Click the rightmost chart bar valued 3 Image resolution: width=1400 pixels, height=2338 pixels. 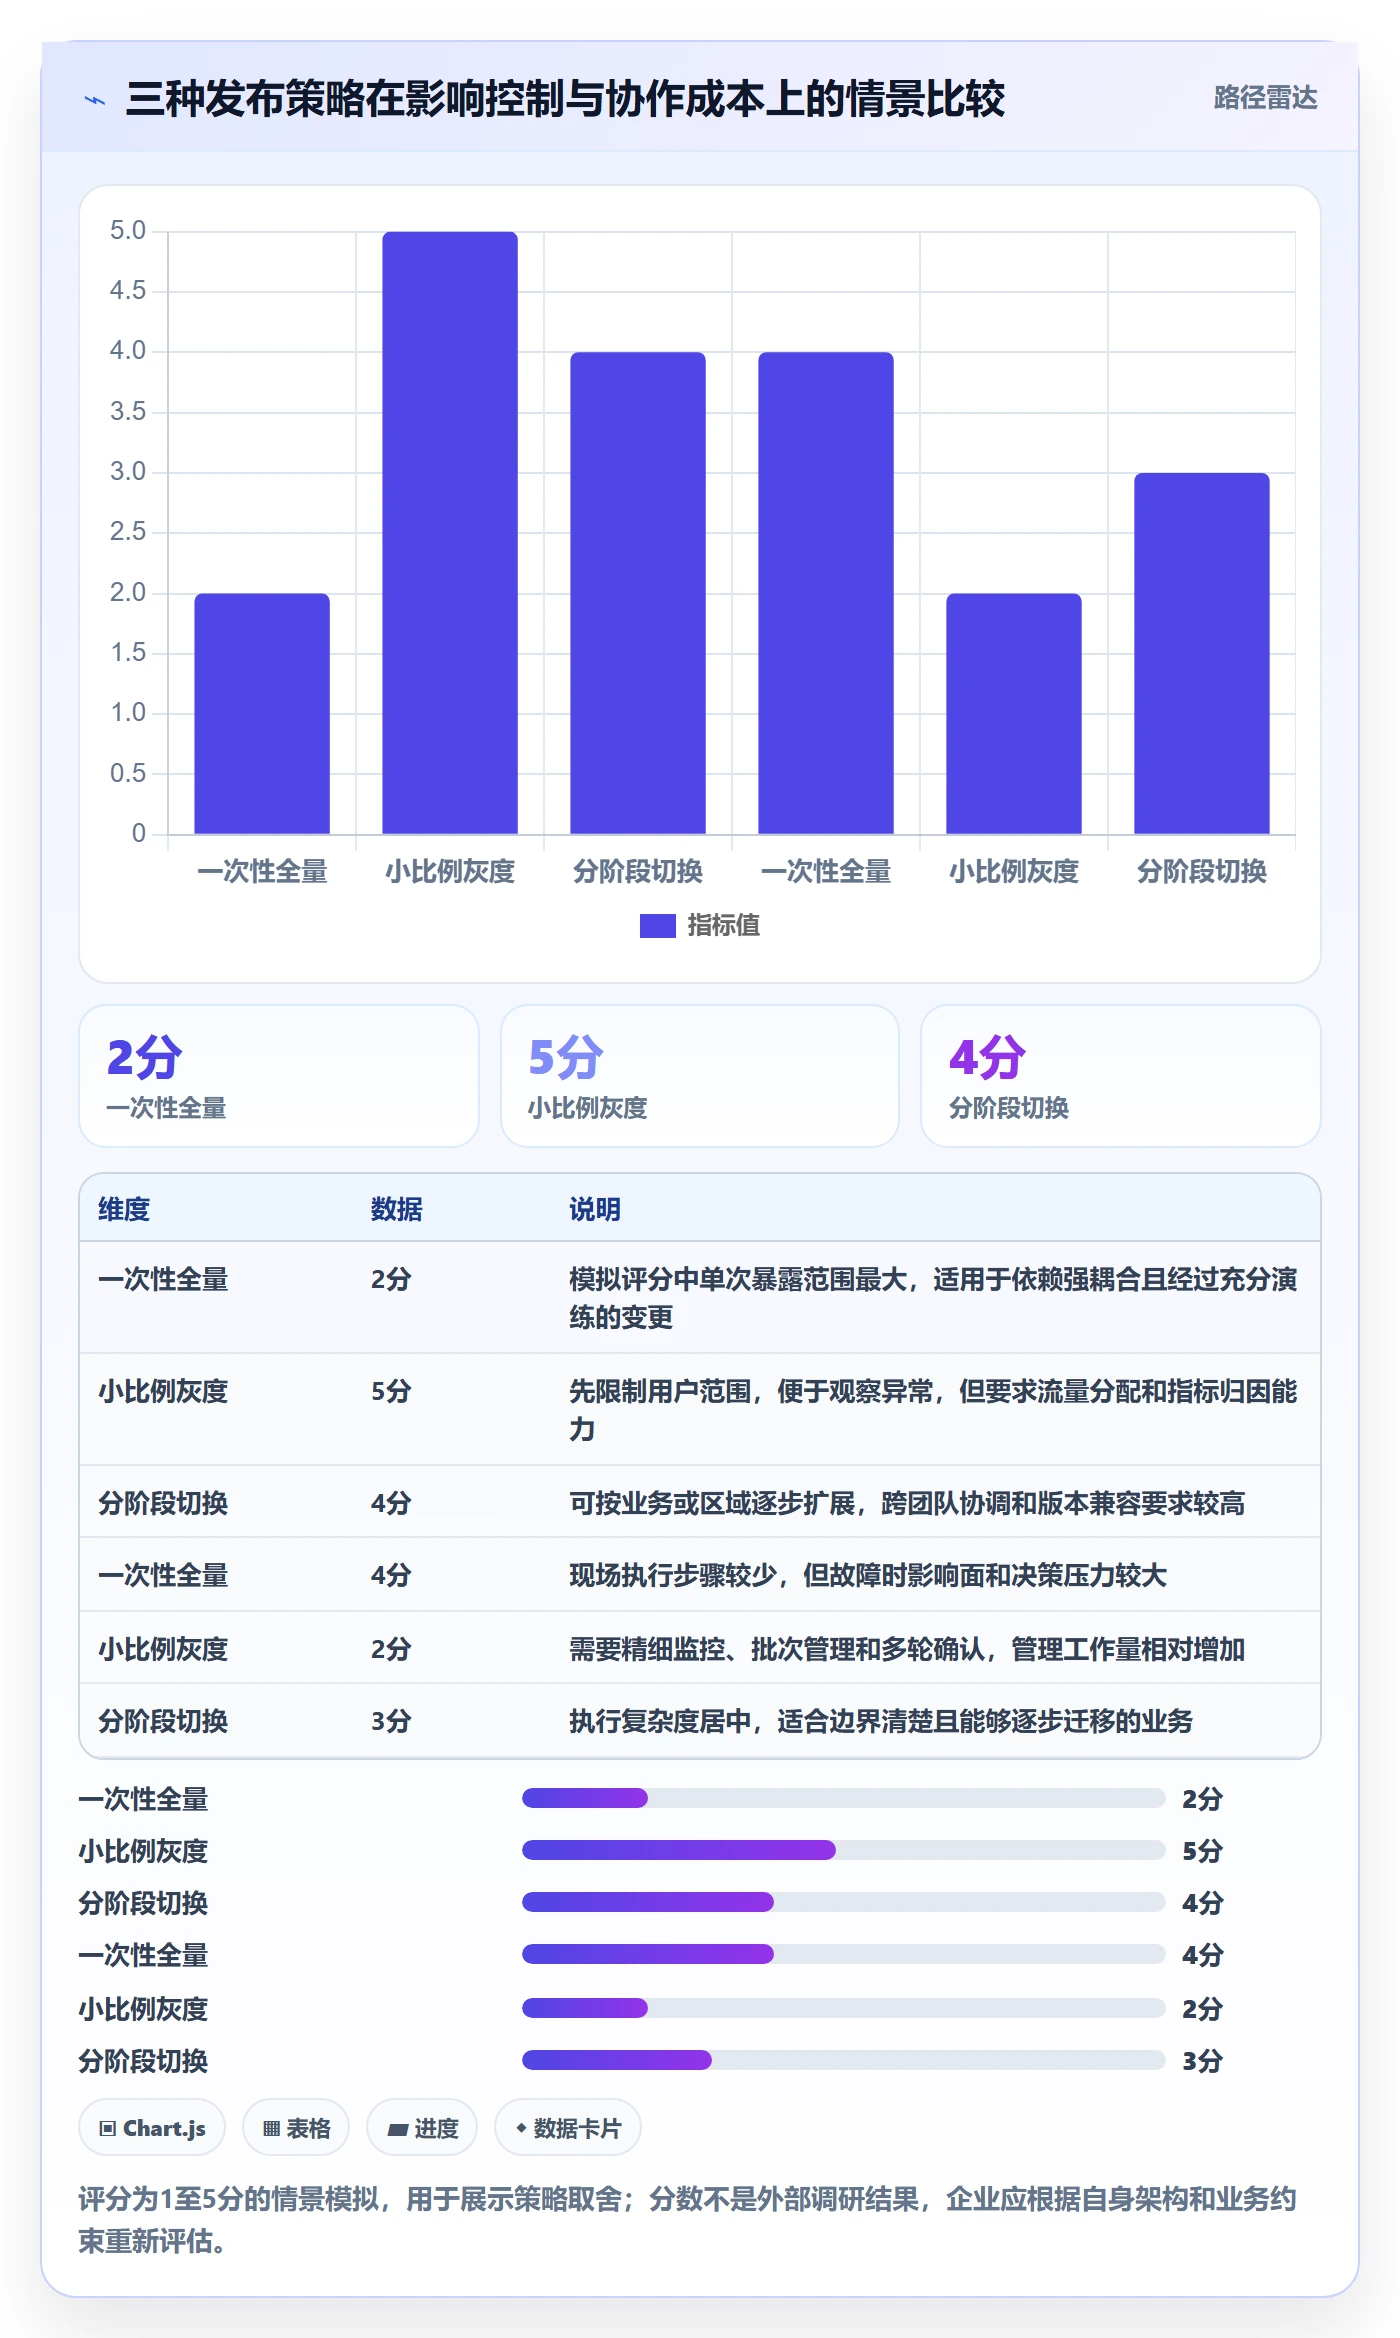[1202, 653]
